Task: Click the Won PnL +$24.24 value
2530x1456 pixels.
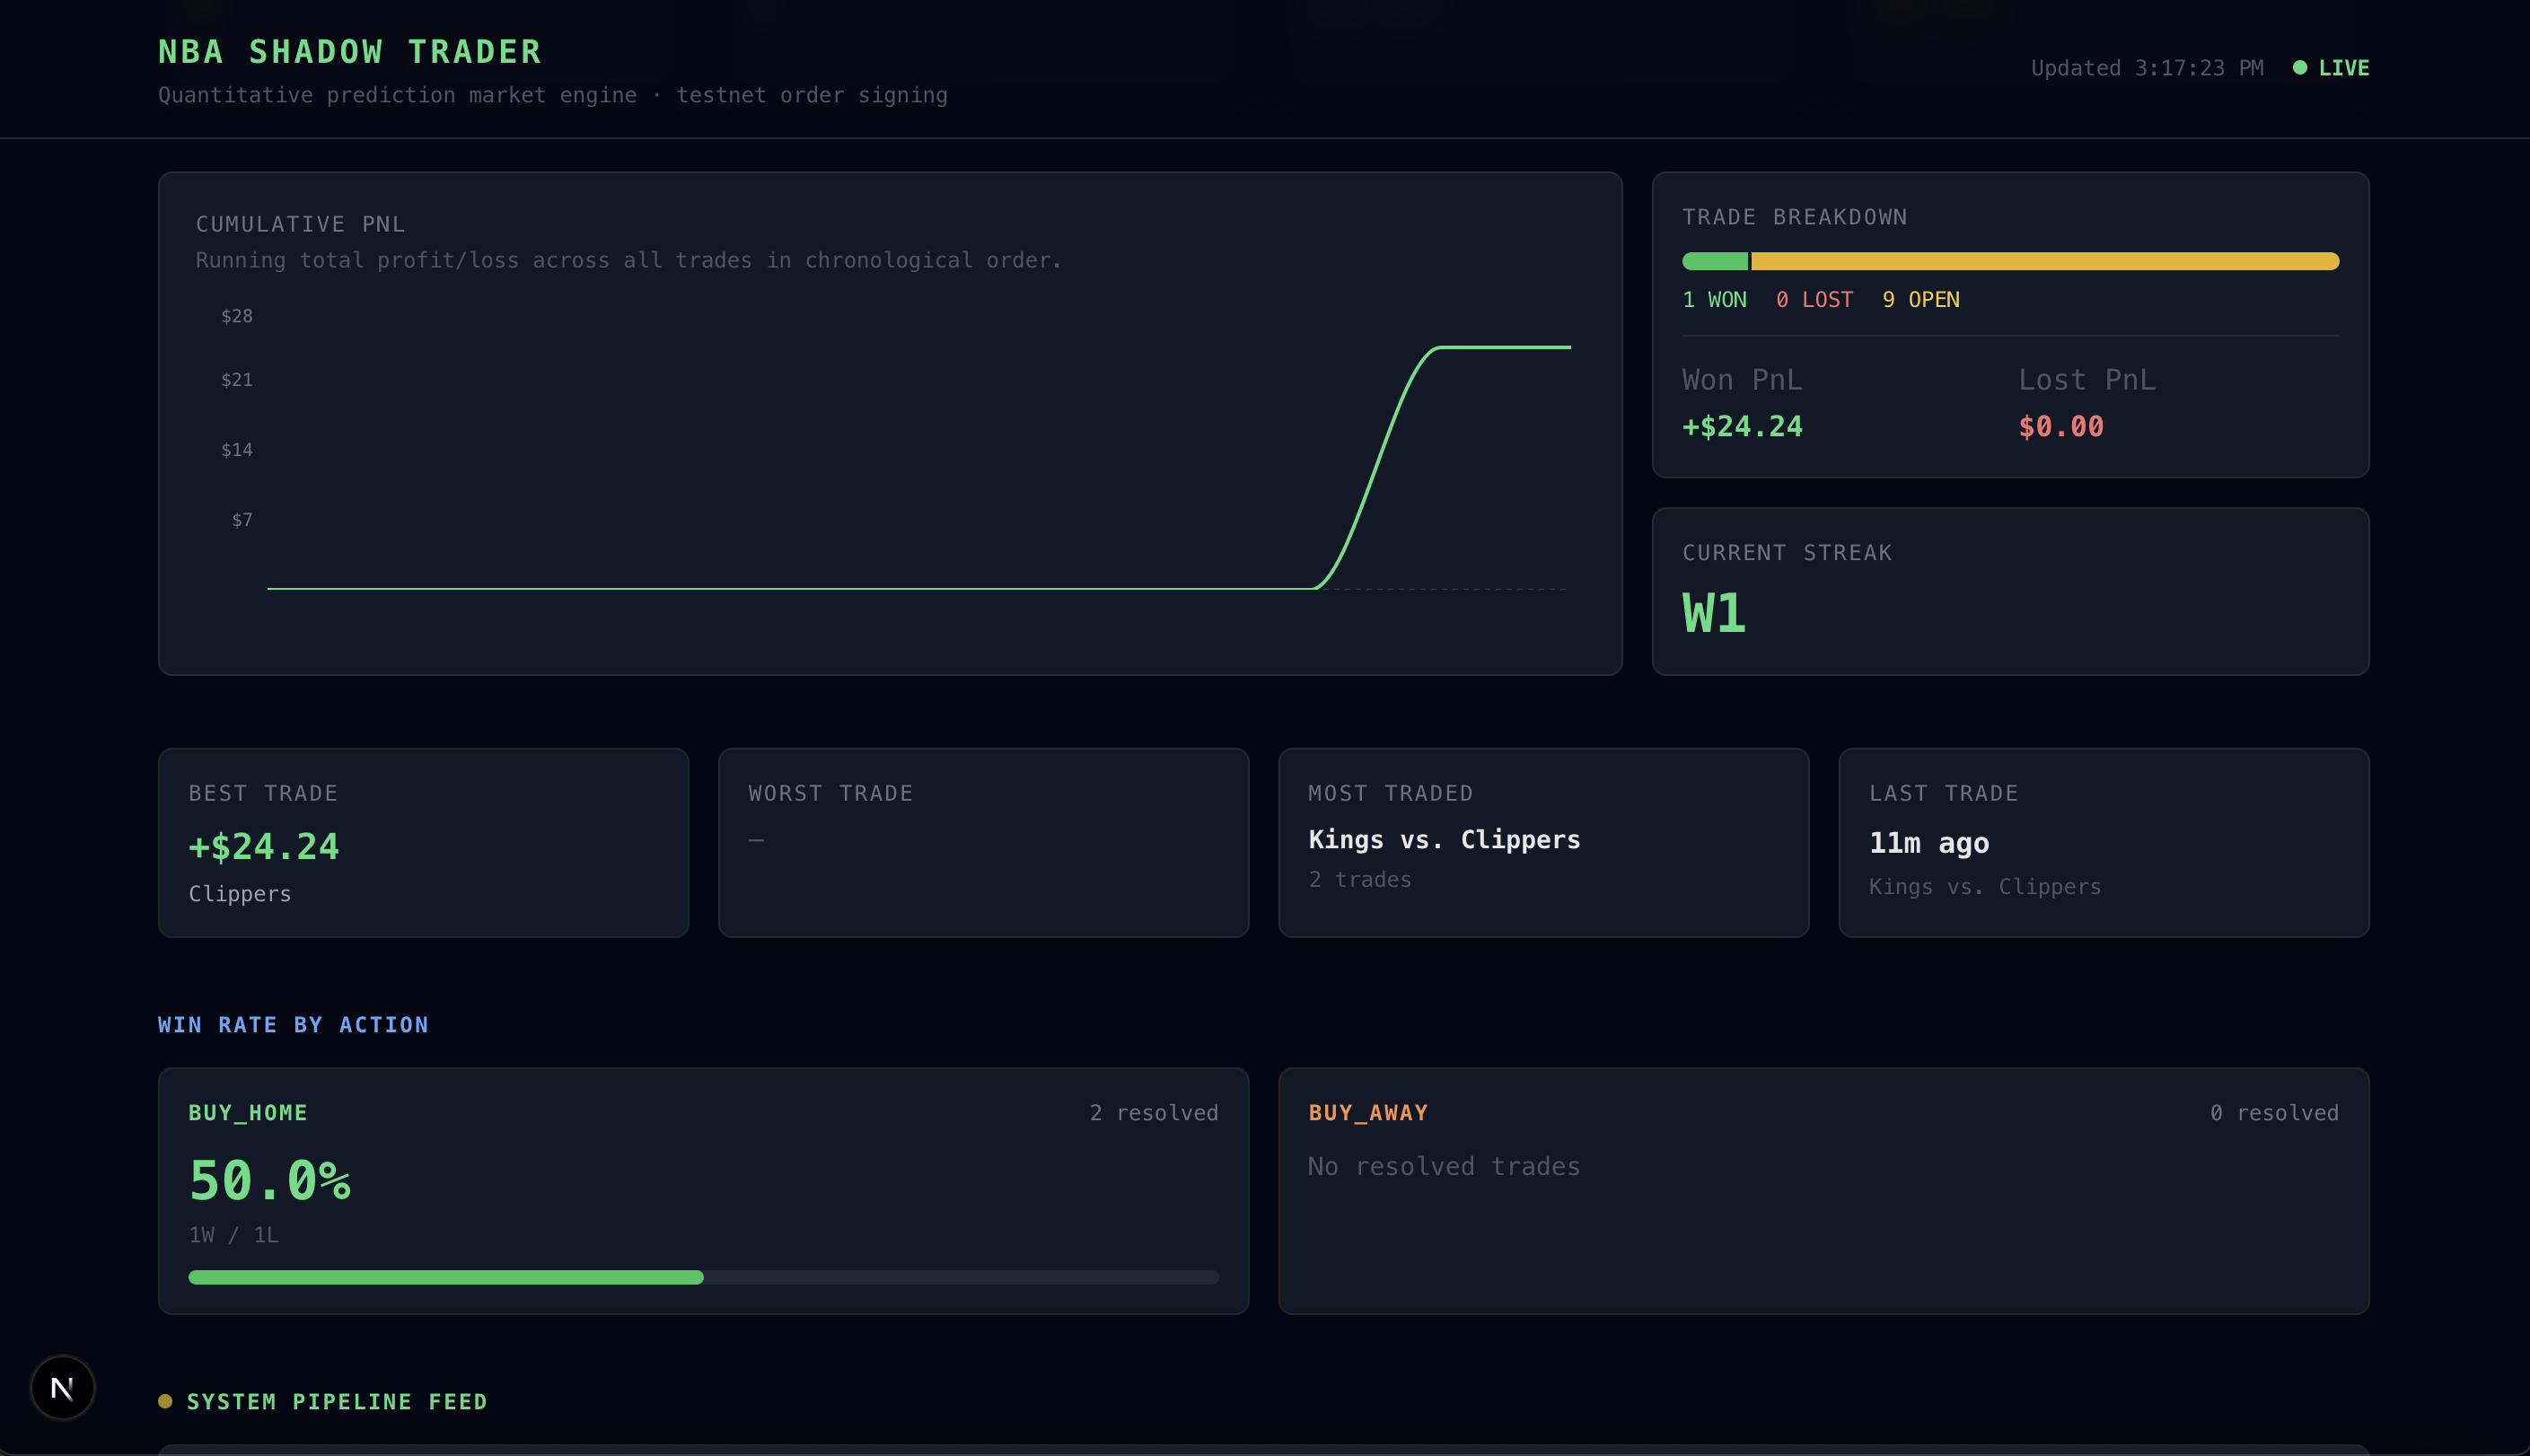Action: (x=1742, y=427)
